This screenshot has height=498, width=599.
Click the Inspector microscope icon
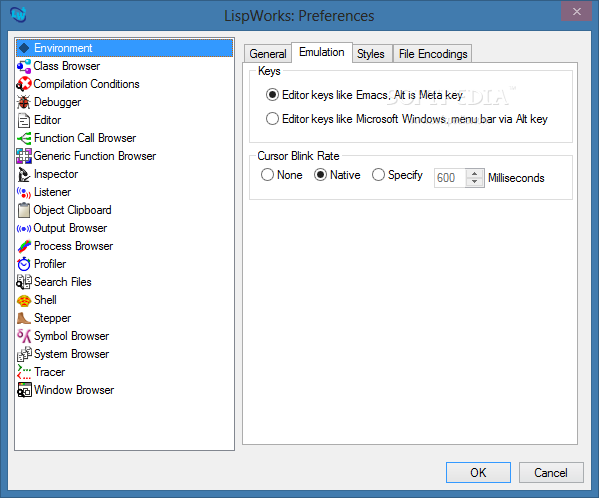pos(24,174)
